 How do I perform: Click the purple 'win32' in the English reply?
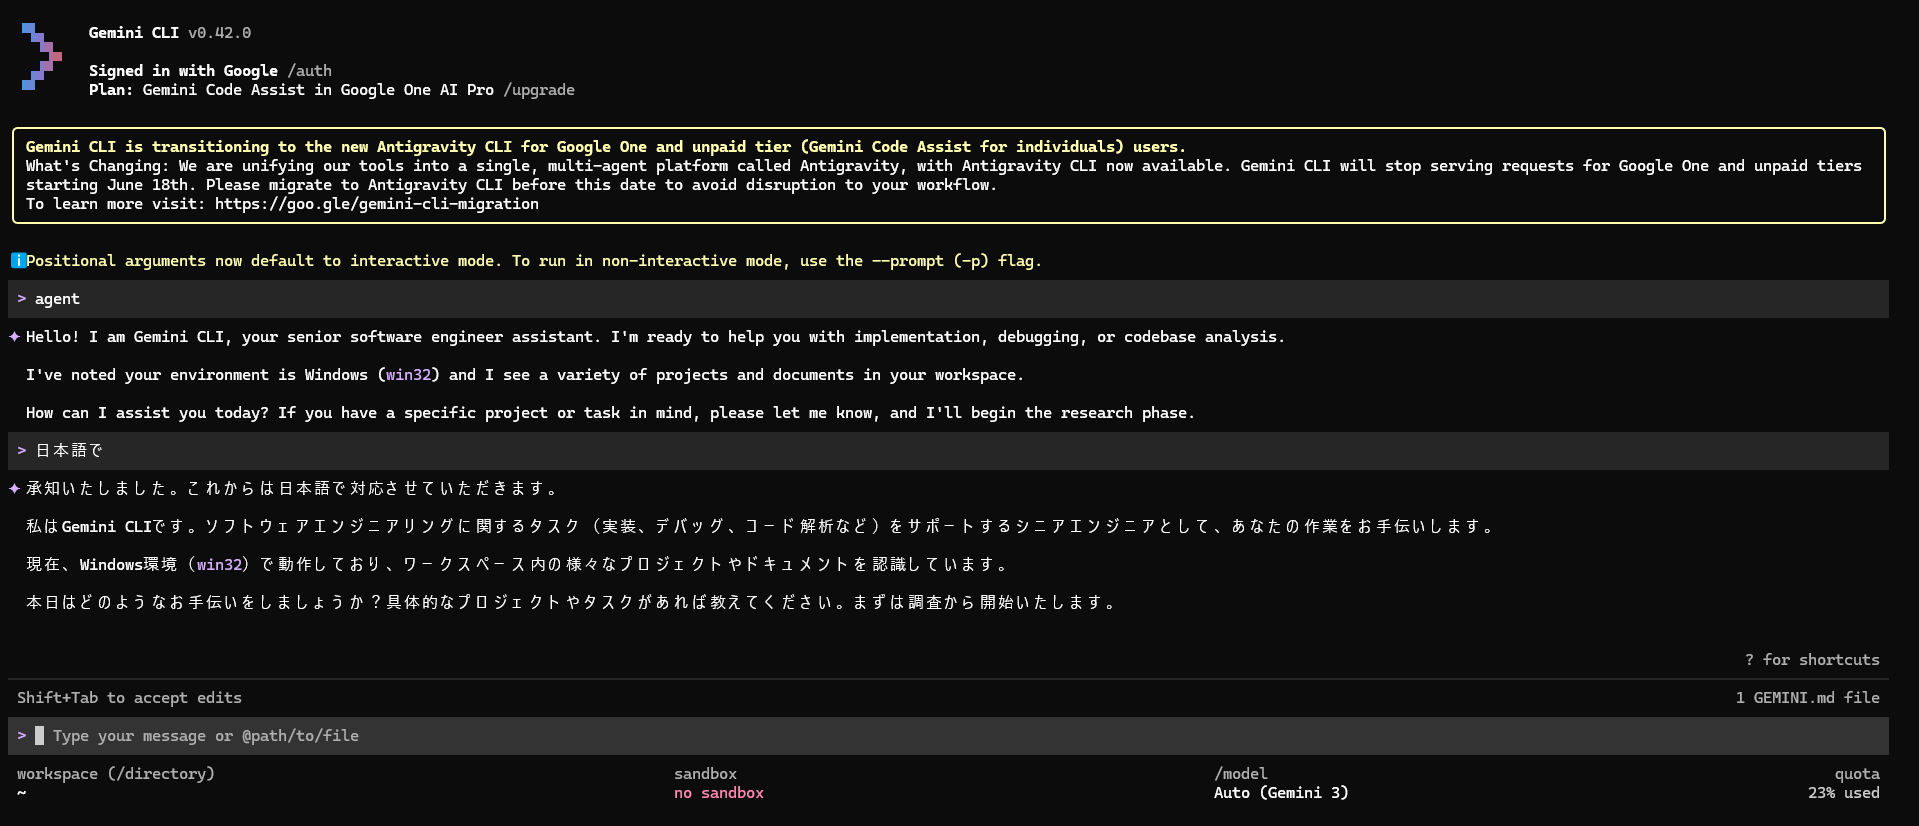click(x=408, y=375)
